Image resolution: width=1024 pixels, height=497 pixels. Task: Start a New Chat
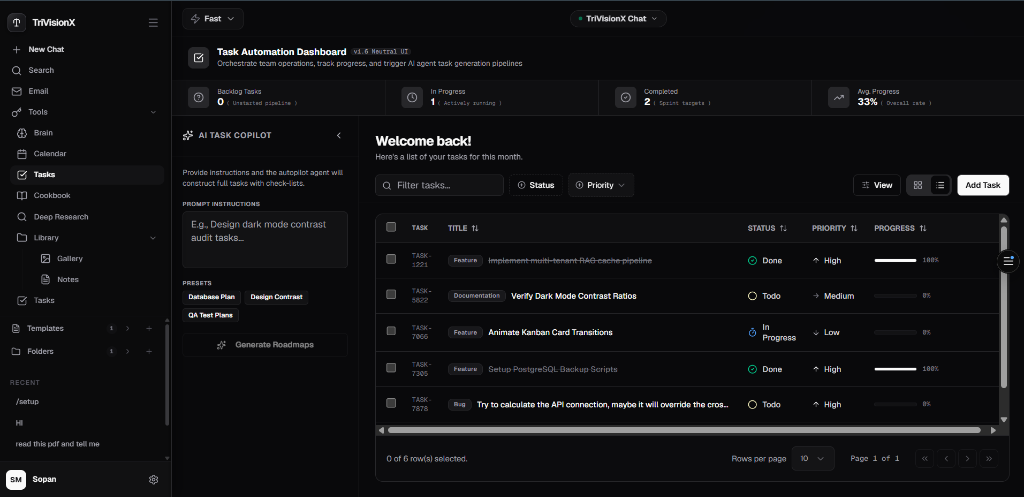46,50
